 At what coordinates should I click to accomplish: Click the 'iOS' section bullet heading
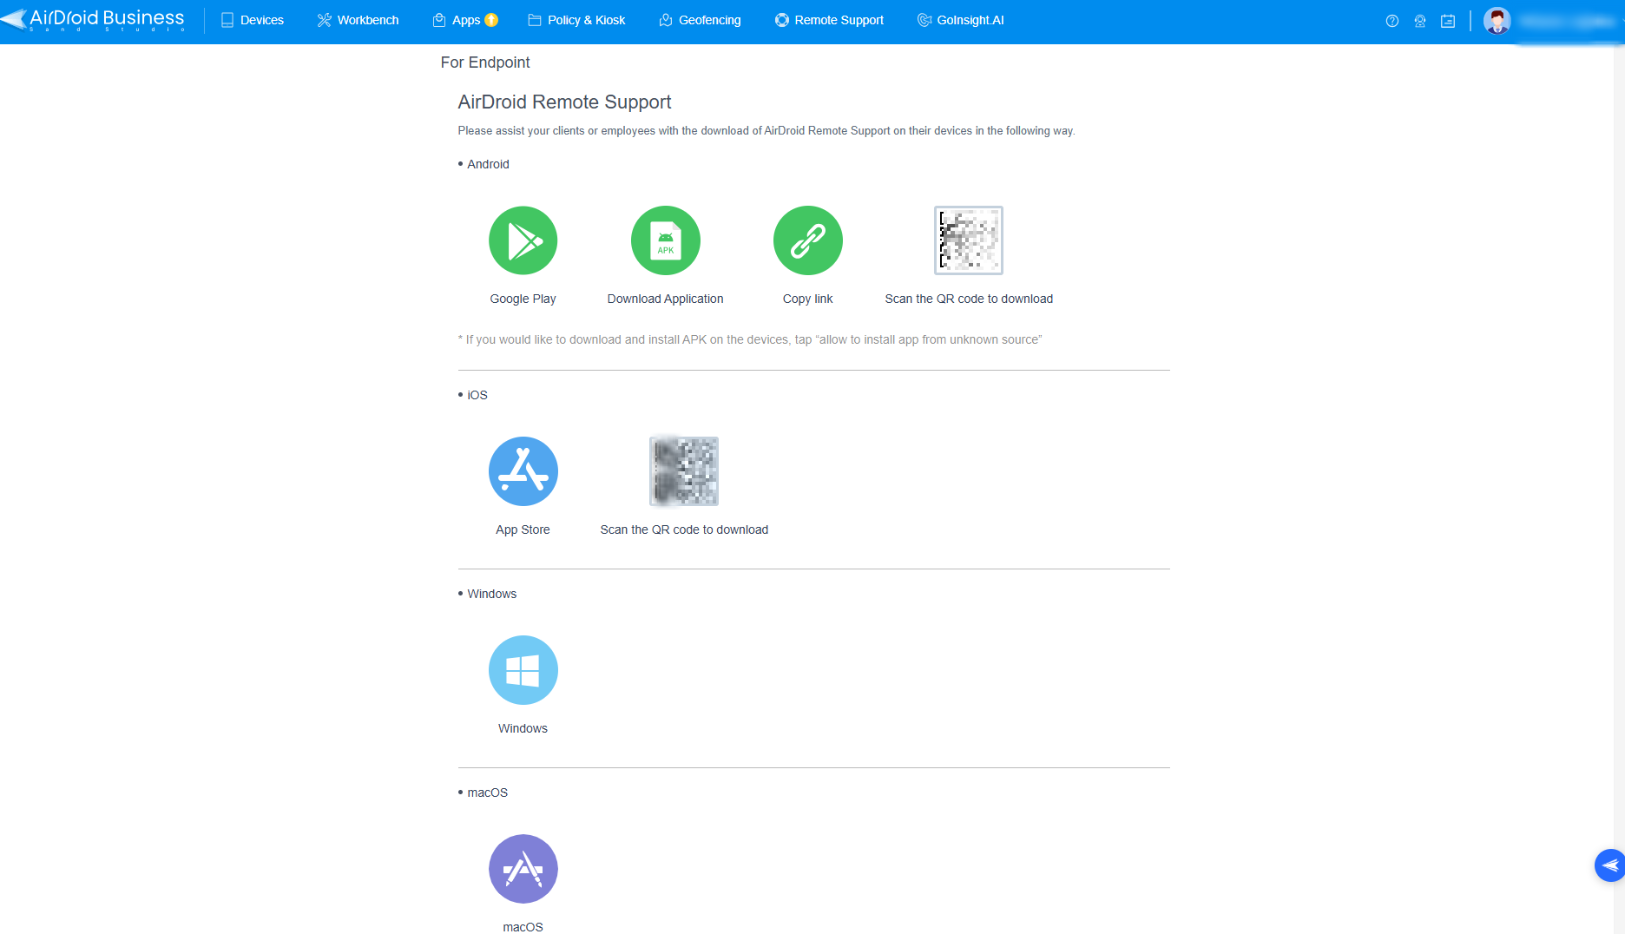coord(473,395)
